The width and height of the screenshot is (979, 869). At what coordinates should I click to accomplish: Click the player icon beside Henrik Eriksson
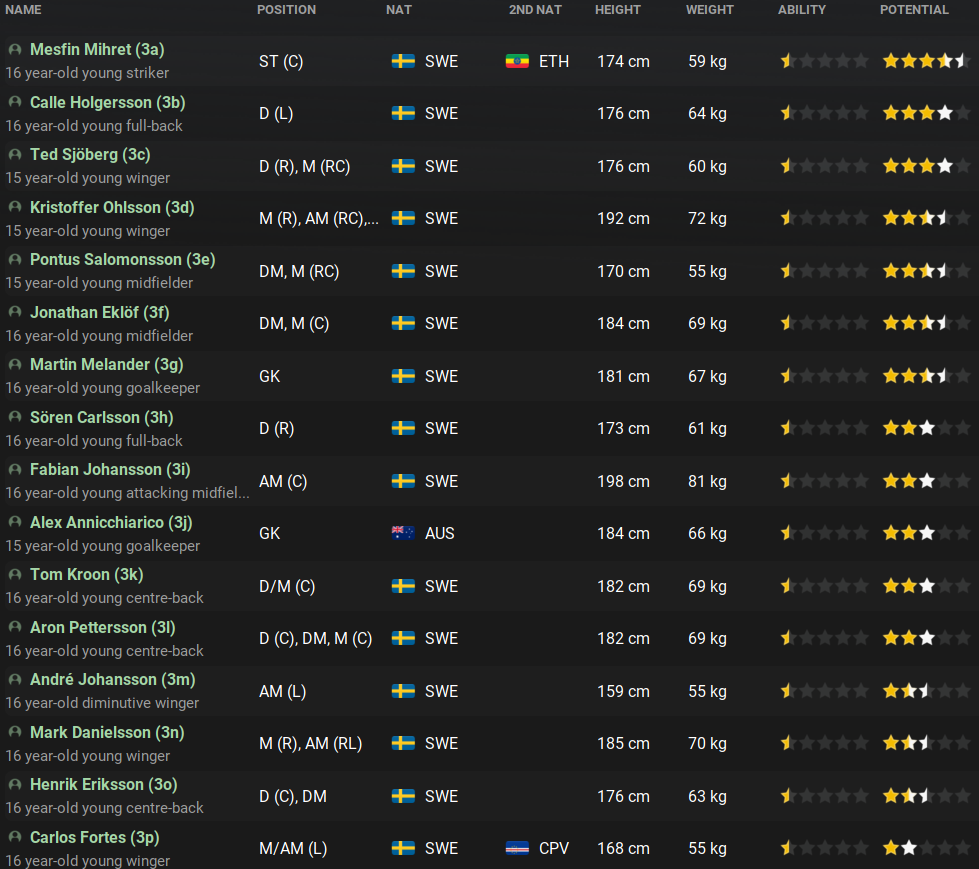(x=15, y=784)
